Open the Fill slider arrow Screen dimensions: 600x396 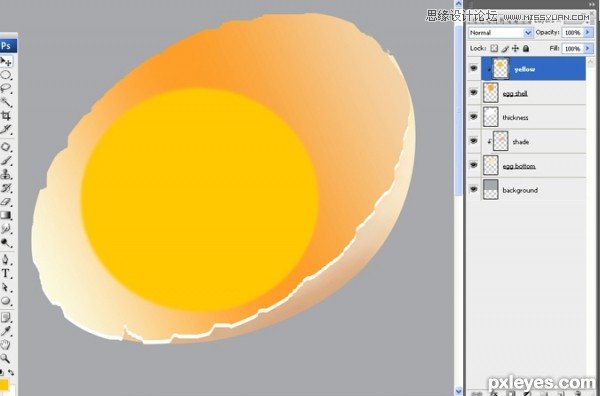588,49
